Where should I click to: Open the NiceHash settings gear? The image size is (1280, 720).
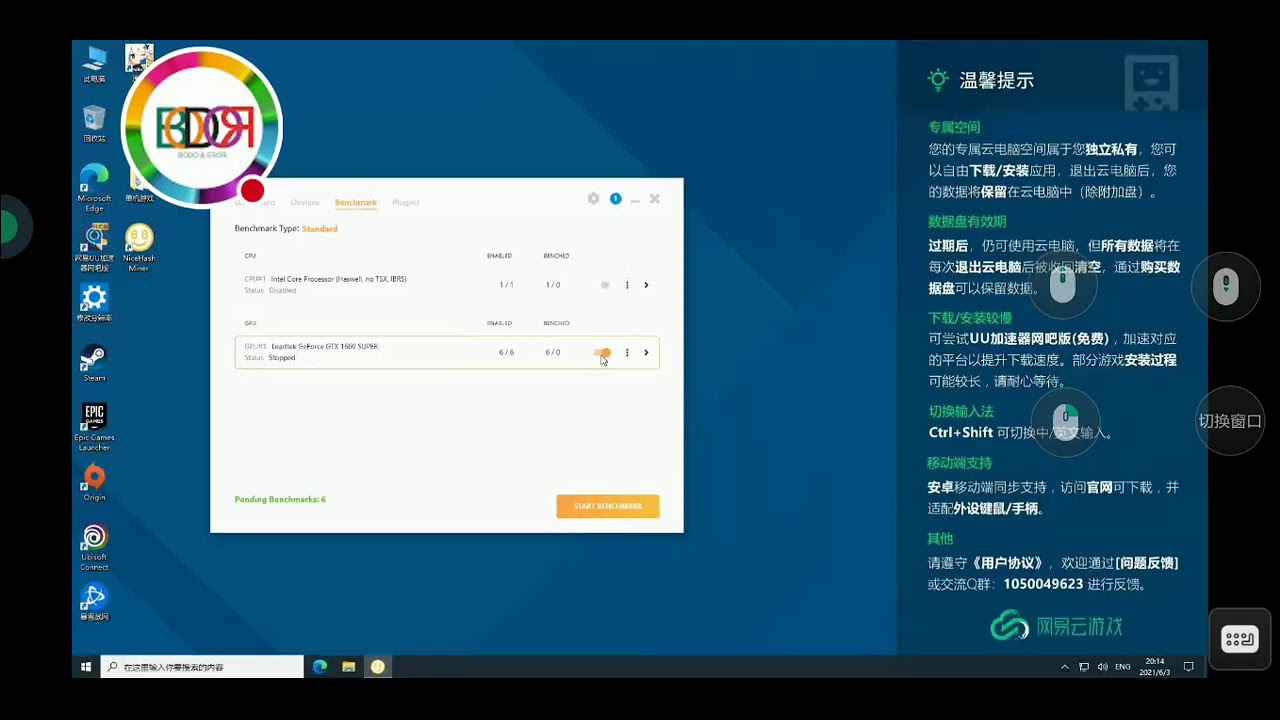[593, 199]
